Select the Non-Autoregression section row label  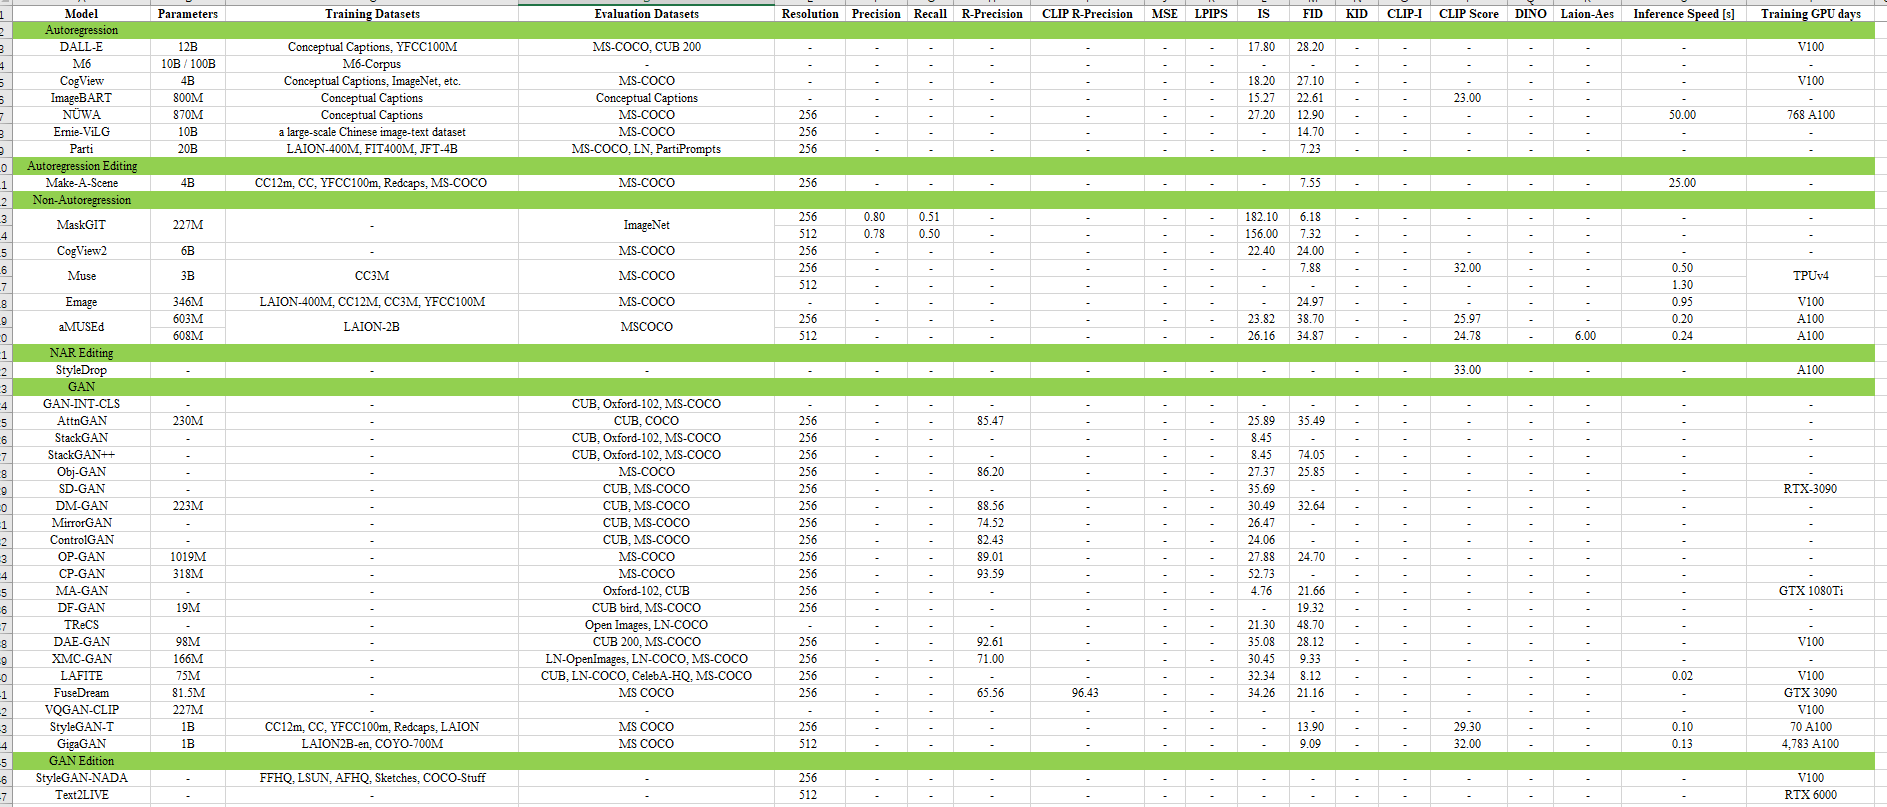82,200
